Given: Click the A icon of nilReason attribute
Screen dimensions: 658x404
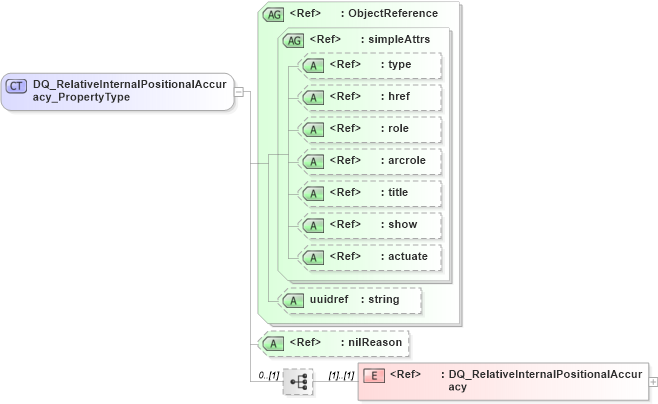Looking at the screenshot, I should 273,344.
